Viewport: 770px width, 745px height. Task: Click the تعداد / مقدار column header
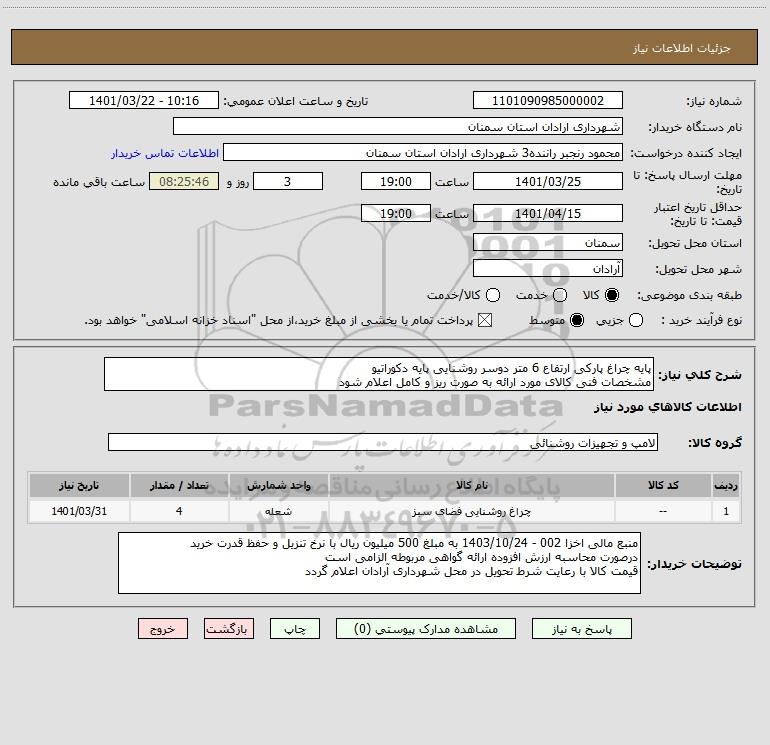click(x=179, y=485)
